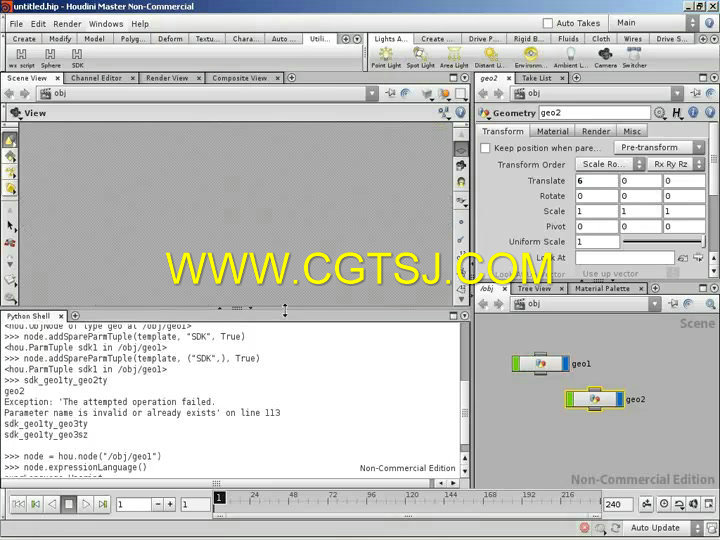720x540 pixels.
Task: Toggle the geo2 node display flag
Action: coord(619,399)
